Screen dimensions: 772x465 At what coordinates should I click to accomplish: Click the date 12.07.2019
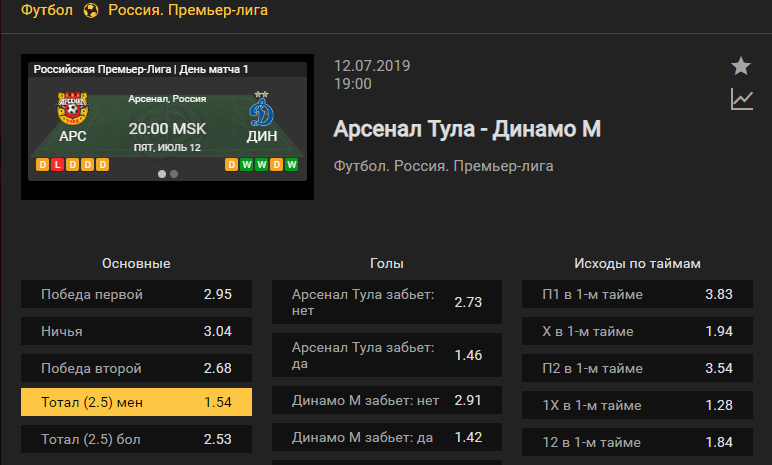coord(372,66)
